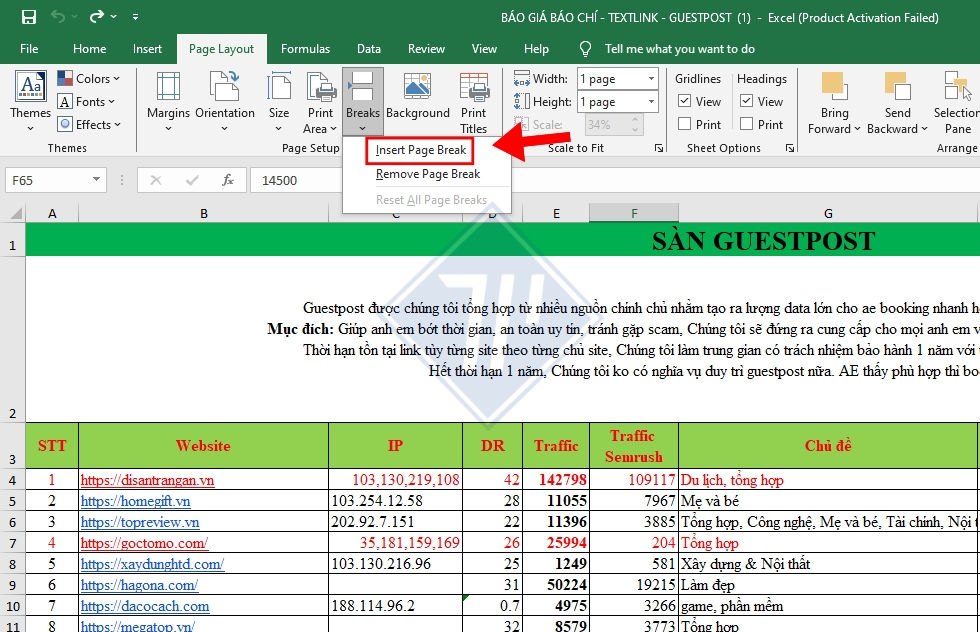Viewport: 980px width, 632px height.
Task: Uncheck View under Headings
Action: [x=748, y=101]
